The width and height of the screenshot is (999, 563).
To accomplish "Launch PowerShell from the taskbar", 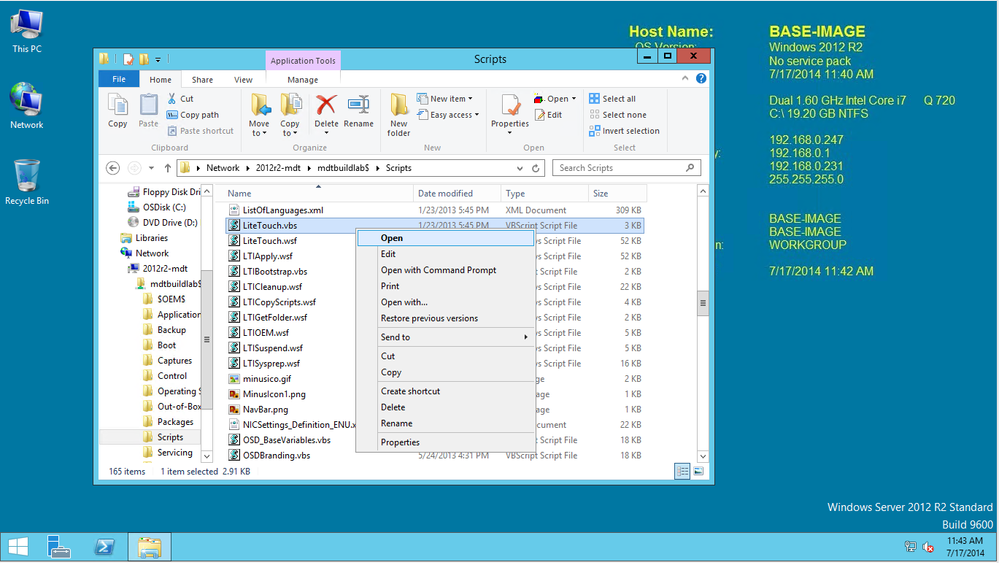I will coord(104,546).
